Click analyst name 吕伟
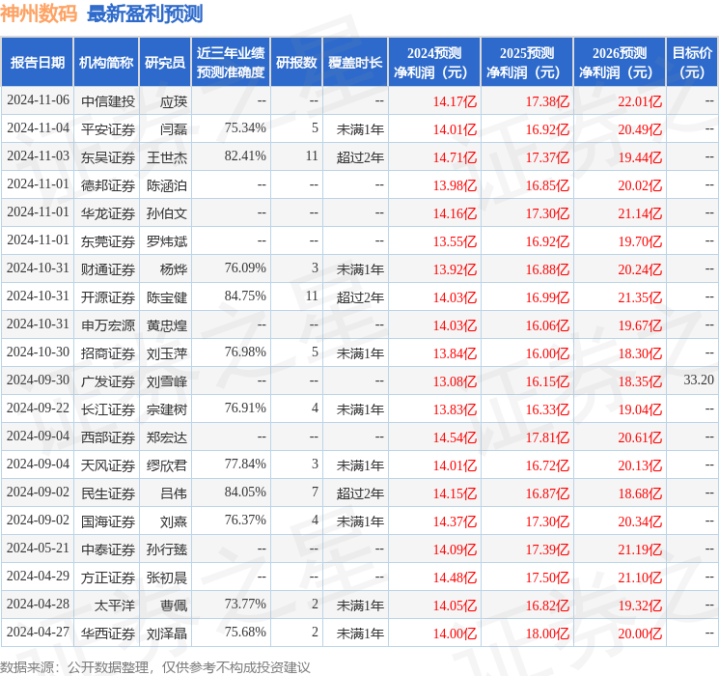The height and width of the screenshot is (676, 719). pos(173,493)
